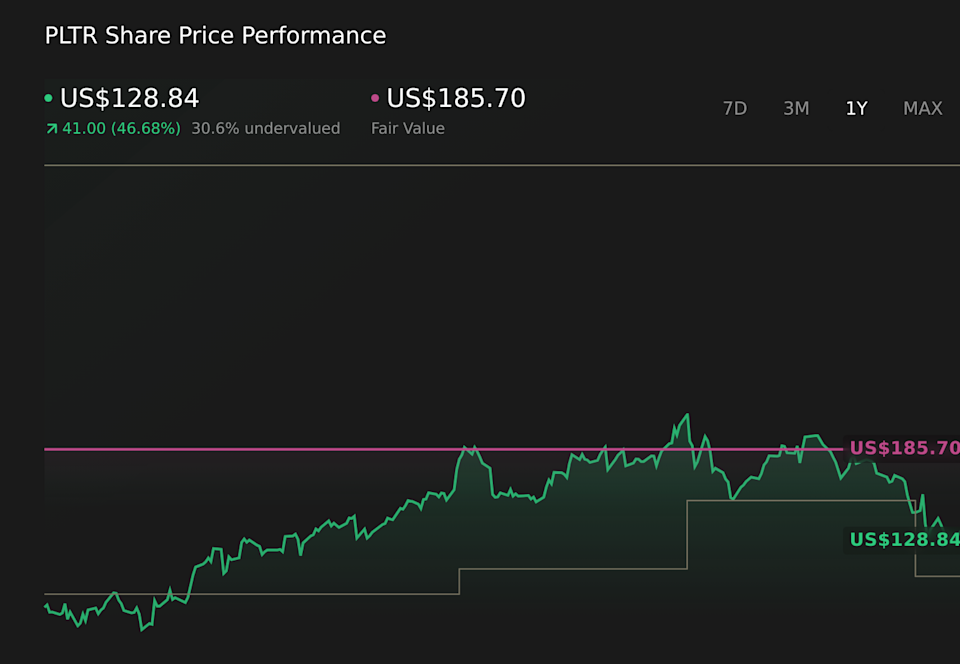960x664 pixels.
Task: Click the green share price dot indicator
Action: point(48,97)
